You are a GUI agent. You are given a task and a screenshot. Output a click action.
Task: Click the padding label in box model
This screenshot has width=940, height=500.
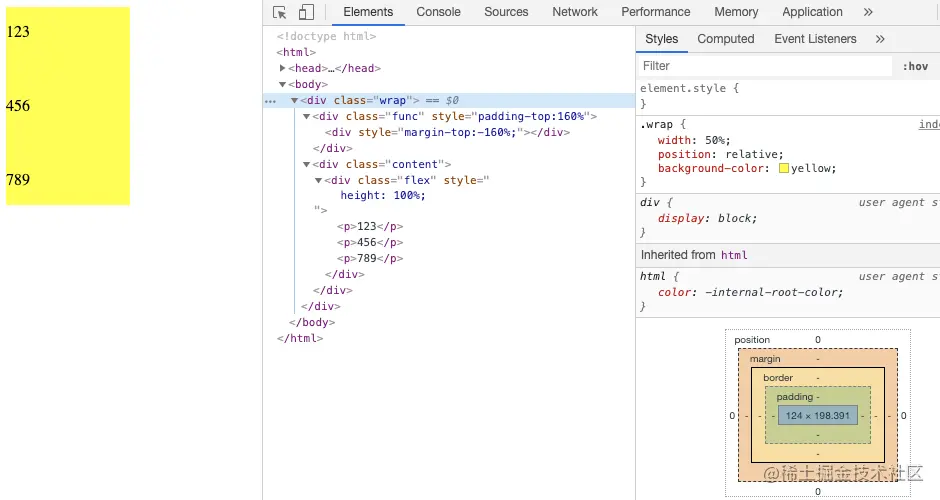[795, 397]
